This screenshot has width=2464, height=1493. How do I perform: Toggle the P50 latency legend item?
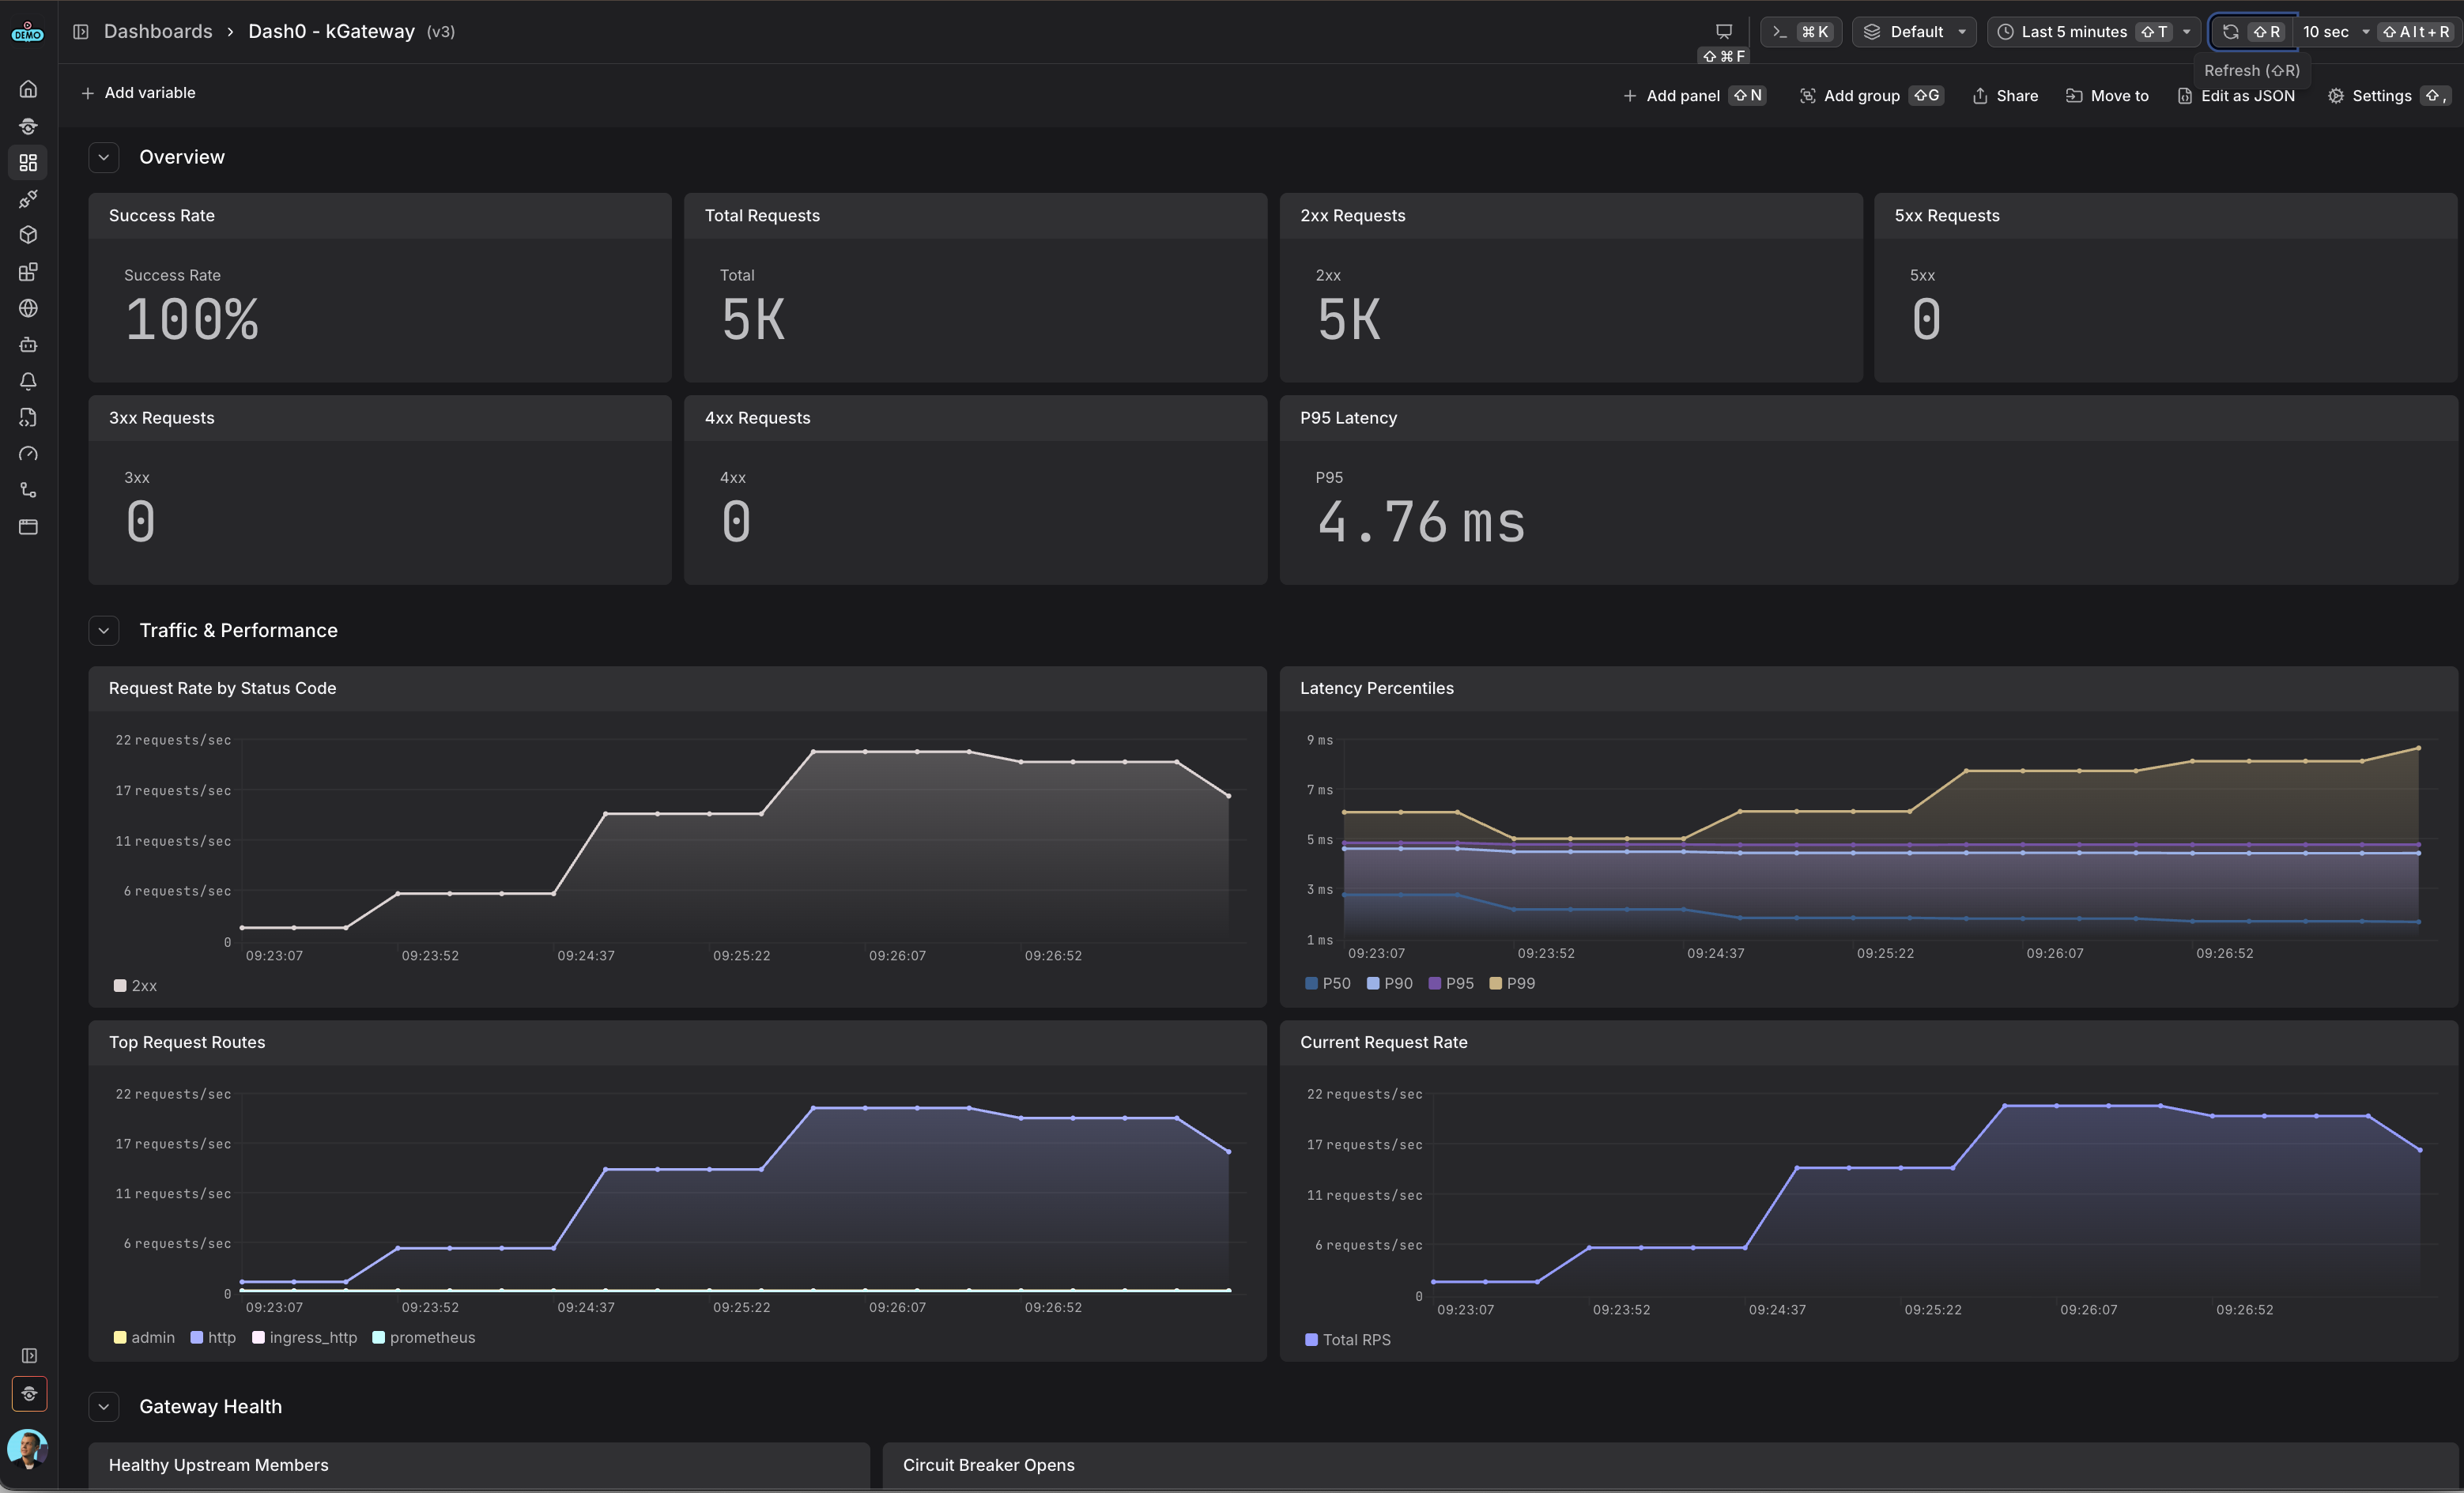[x=1327, y=983]
